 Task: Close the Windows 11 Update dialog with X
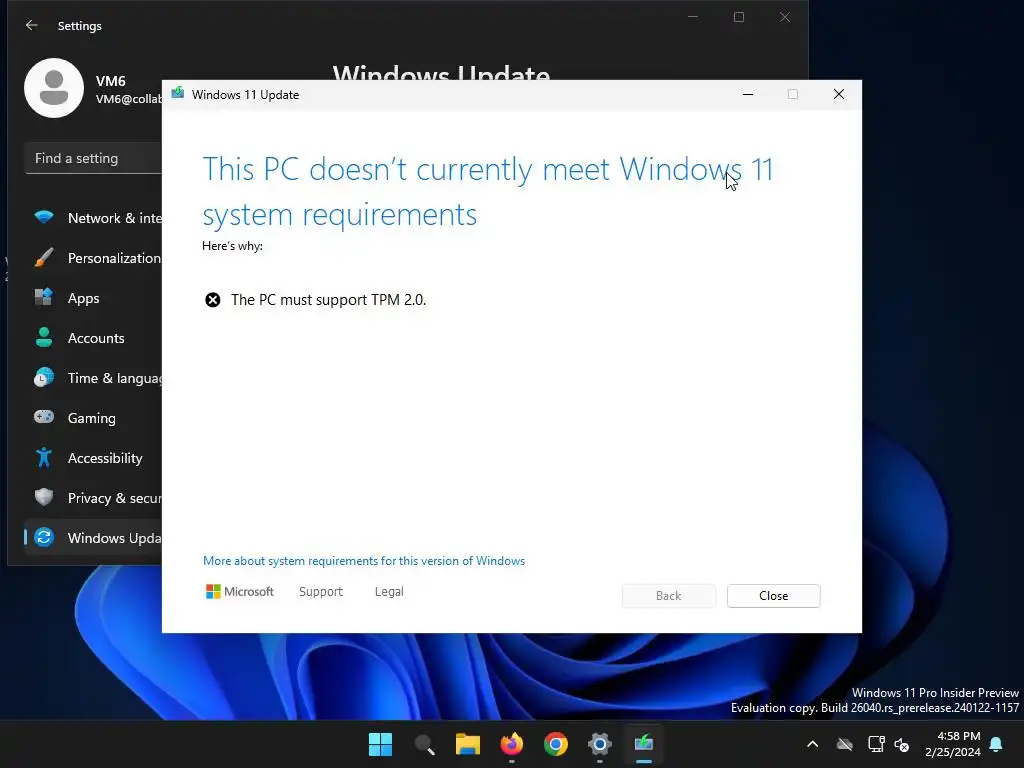coord(839,95)
